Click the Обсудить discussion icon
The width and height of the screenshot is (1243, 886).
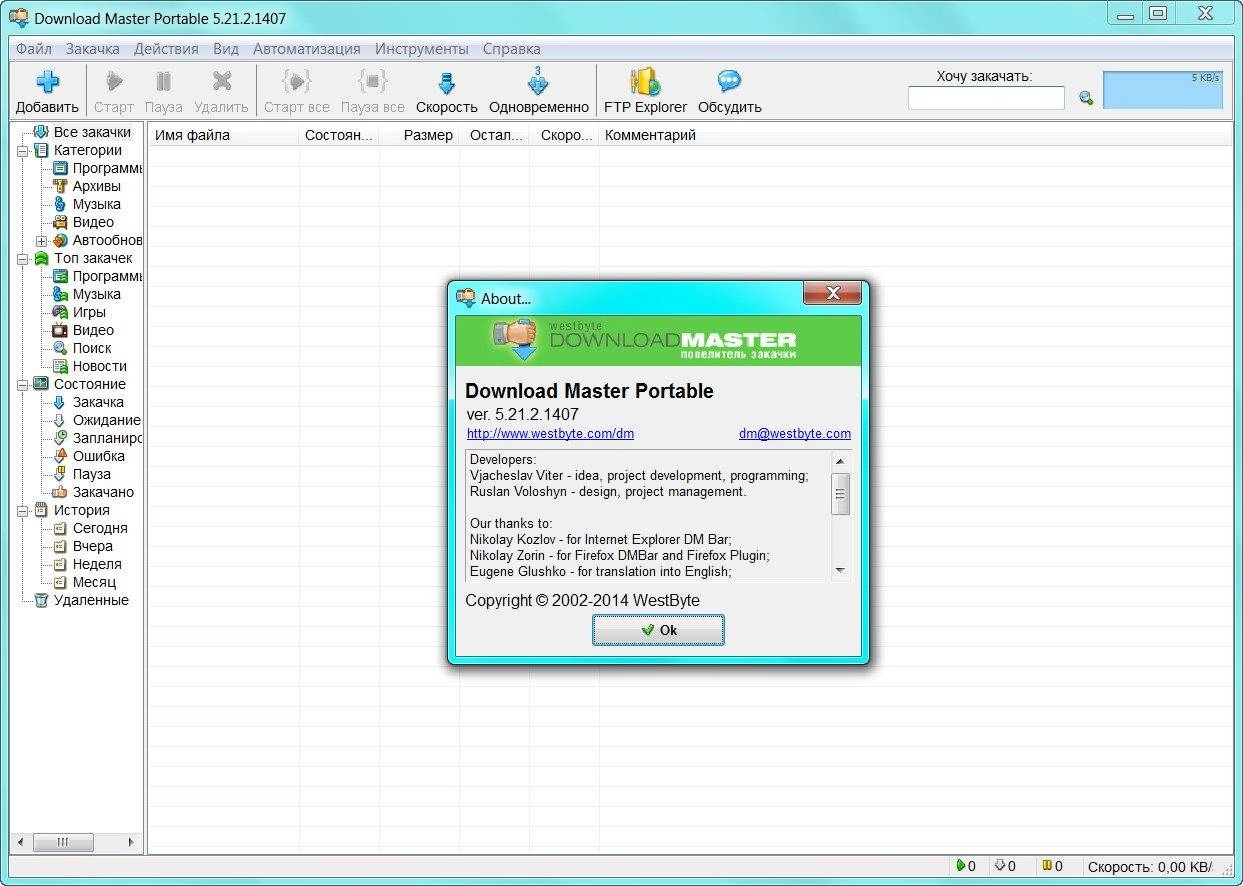pyautogui.click(x=730, y=91)
